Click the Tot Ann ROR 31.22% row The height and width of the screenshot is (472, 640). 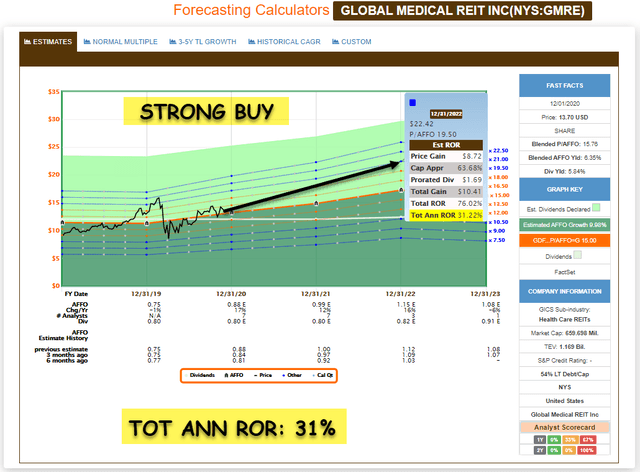(446, 215)
